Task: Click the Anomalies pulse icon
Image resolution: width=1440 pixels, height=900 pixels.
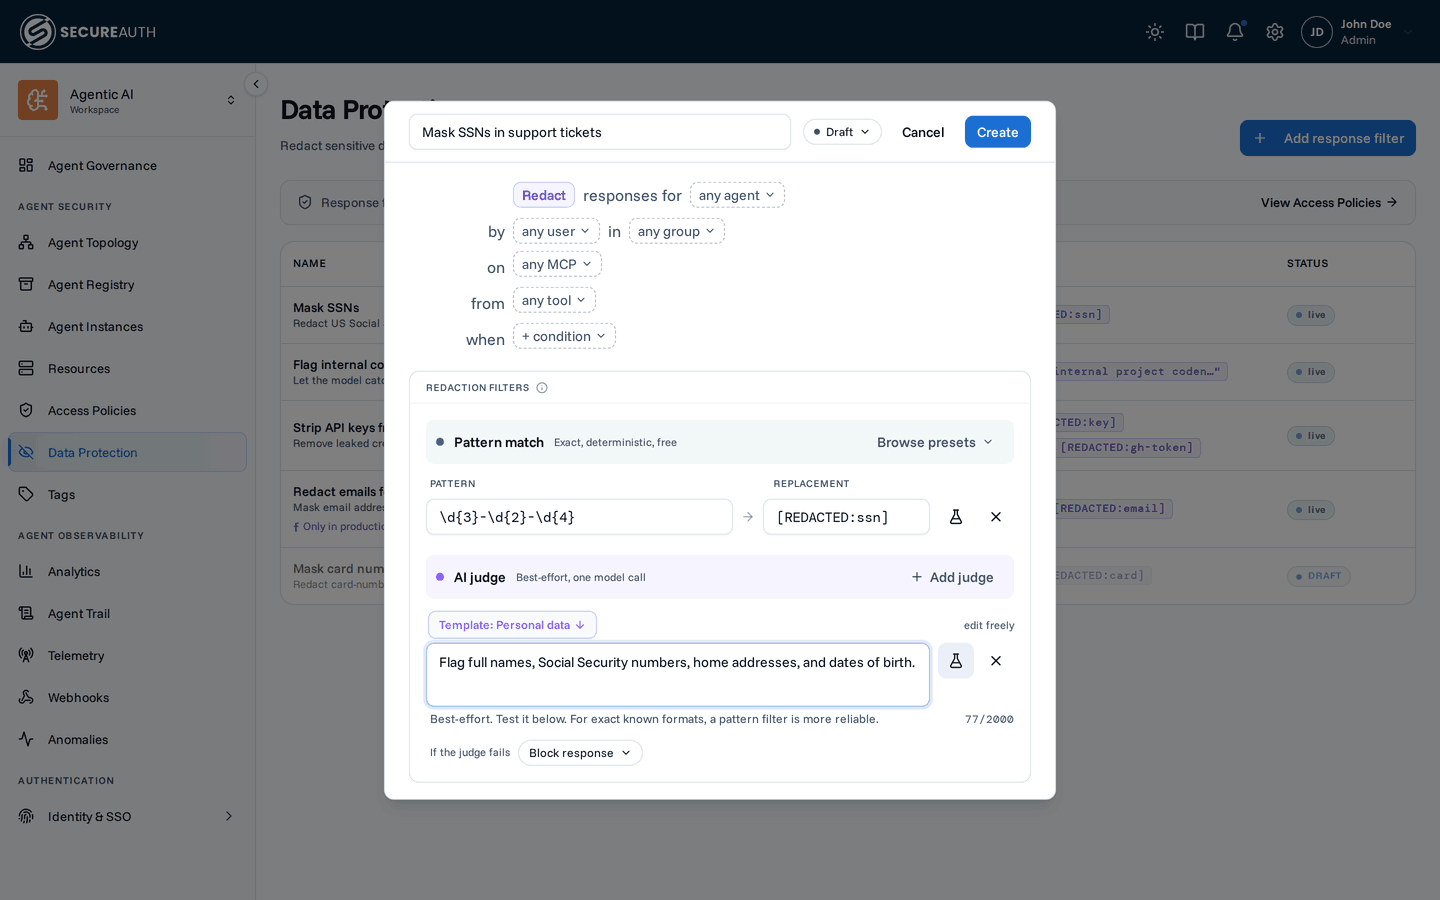Action: pos(27,739)
